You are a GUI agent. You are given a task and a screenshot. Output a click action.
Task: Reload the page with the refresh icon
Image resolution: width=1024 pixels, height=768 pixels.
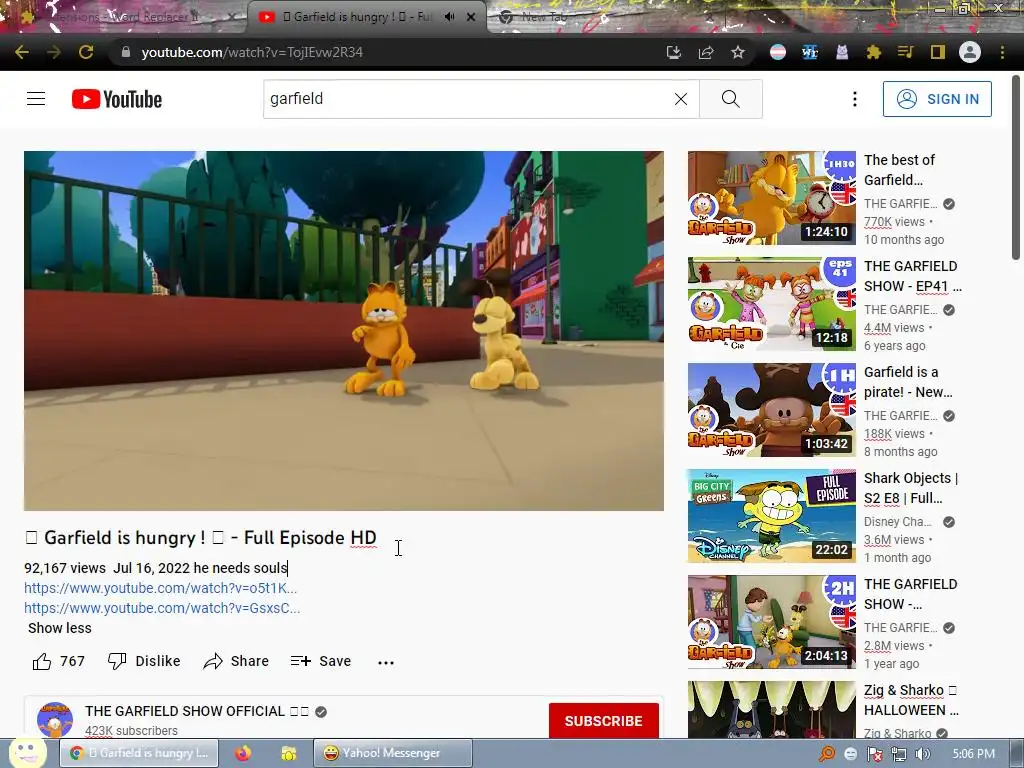pos(86,52)
